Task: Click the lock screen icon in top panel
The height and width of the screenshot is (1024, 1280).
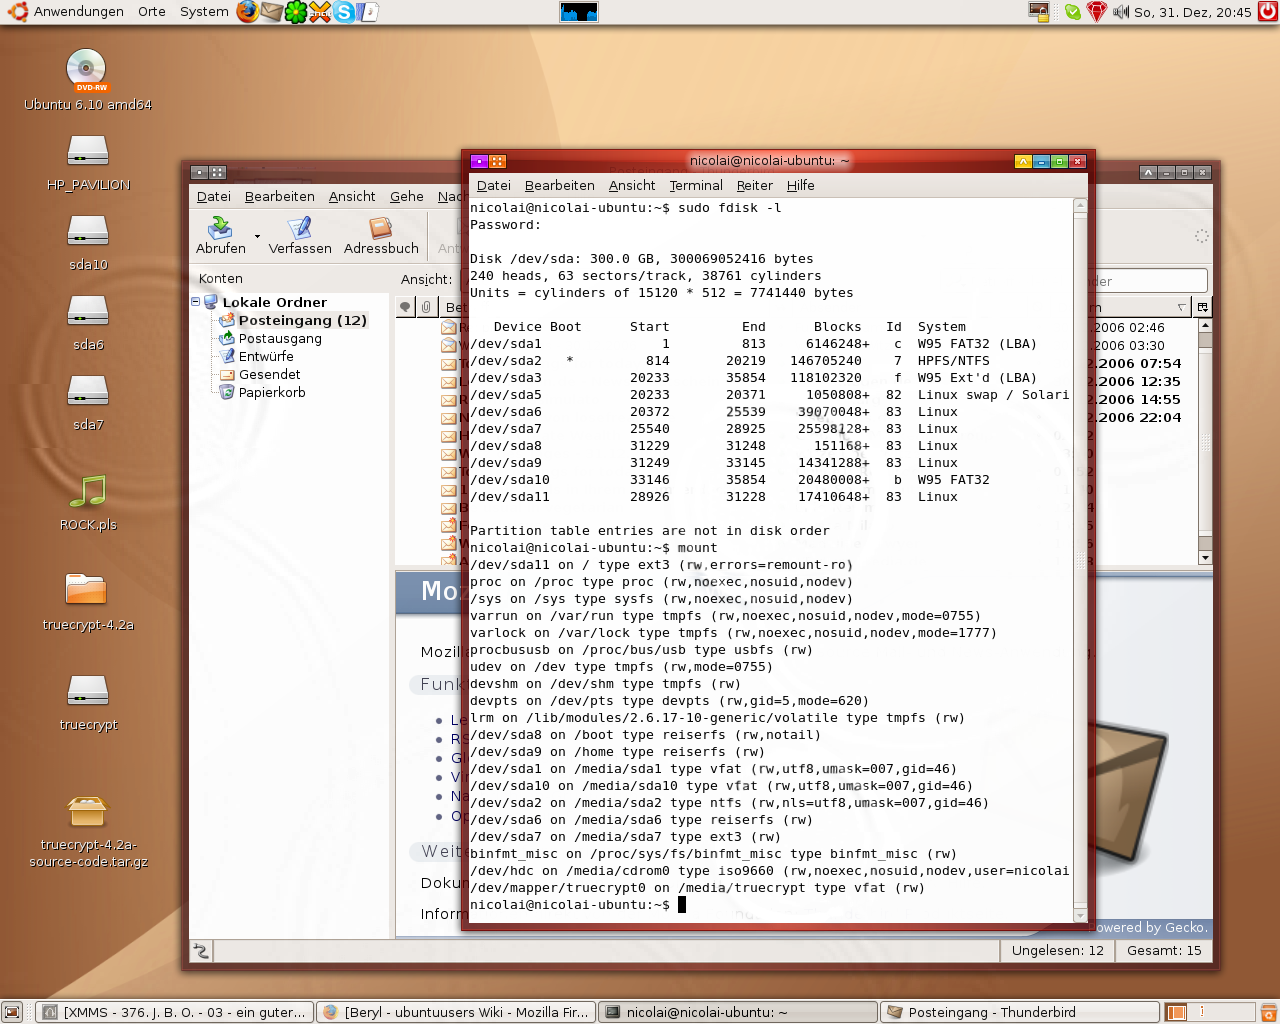Action: (x=1039, y=12)
